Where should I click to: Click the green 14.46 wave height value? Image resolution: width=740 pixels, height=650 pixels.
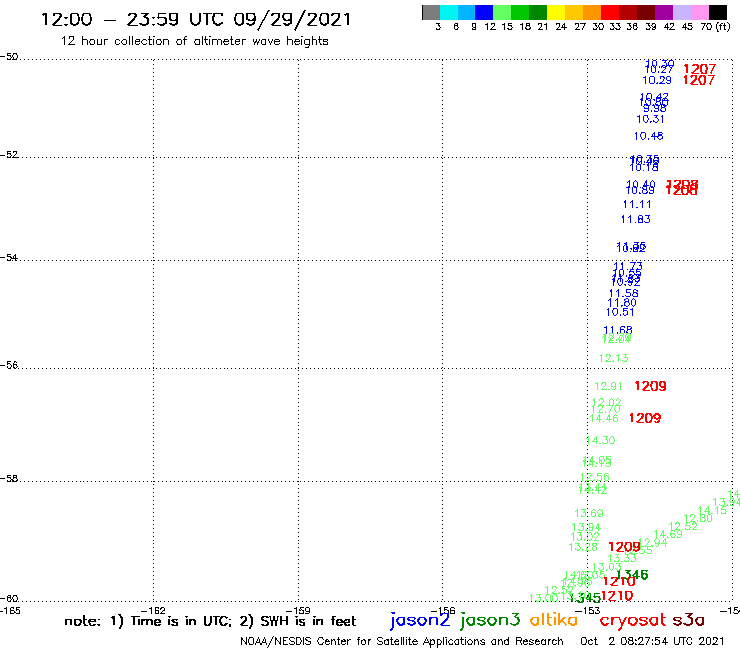coord(604,418)
